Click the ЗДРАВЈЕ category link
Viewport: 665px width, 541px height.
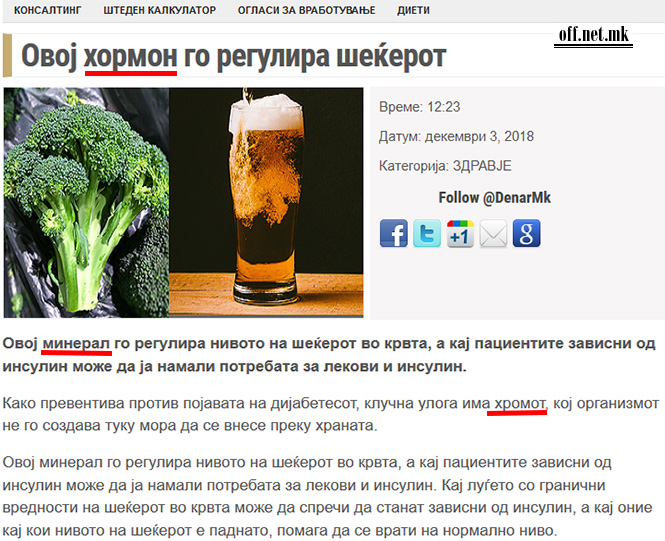click(x=482, y=166)
